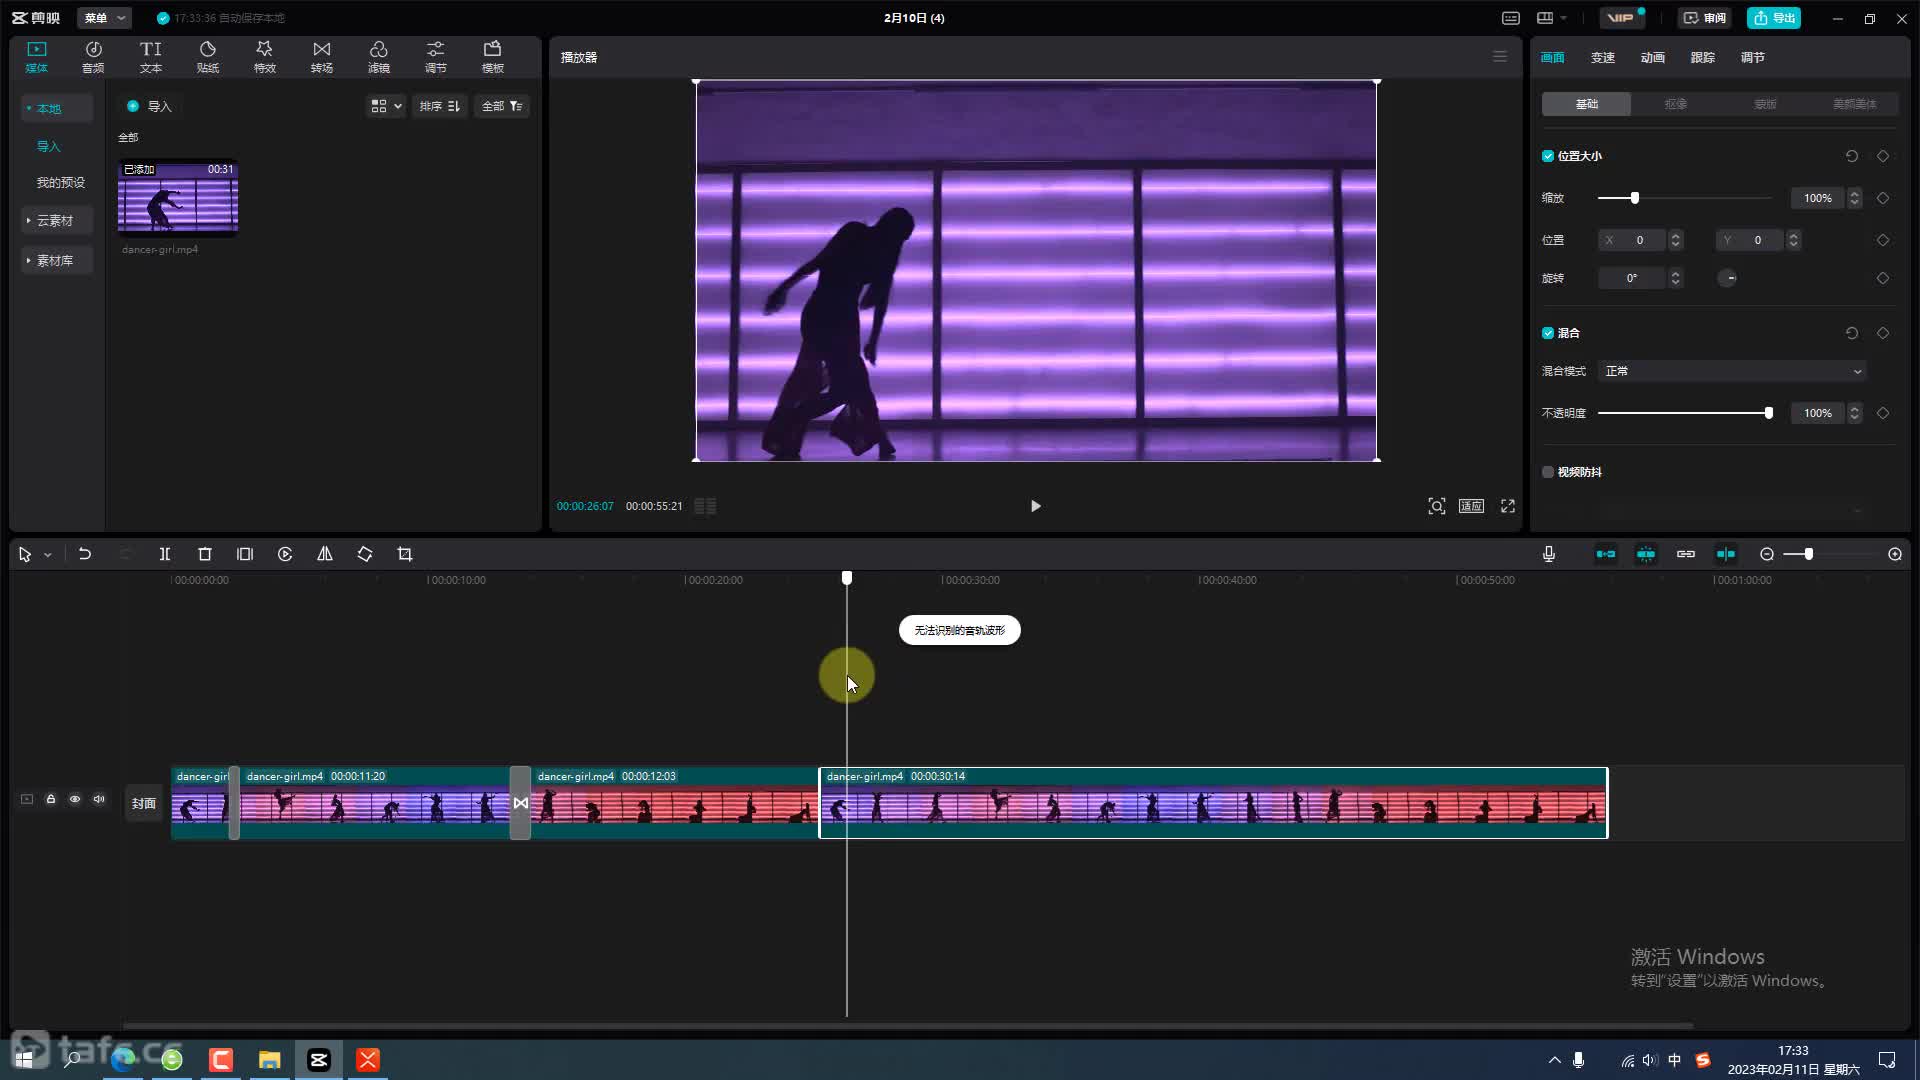The width and height of the screenshot is (1920, 1080).
Task: Switch to the 跟踪 tracking tab
Action: pyautogui.click(x=1703, y=57)
